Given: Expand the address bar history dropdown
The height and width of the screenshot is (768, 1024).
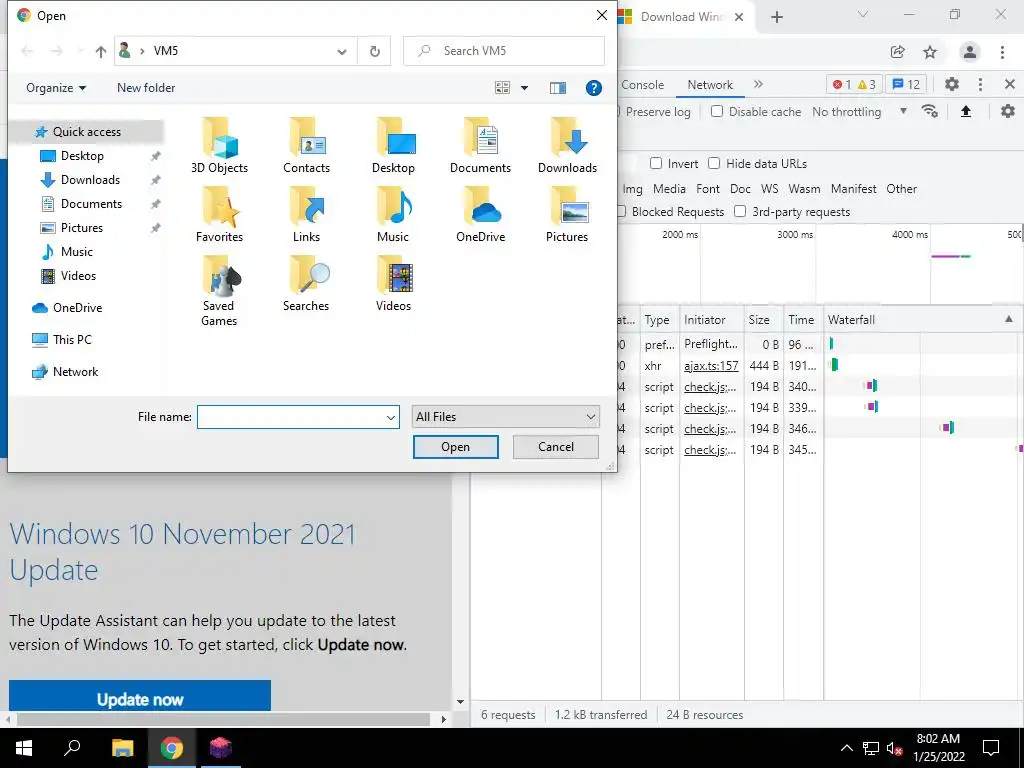Looking at the screenshot, I should click(342, 51).
